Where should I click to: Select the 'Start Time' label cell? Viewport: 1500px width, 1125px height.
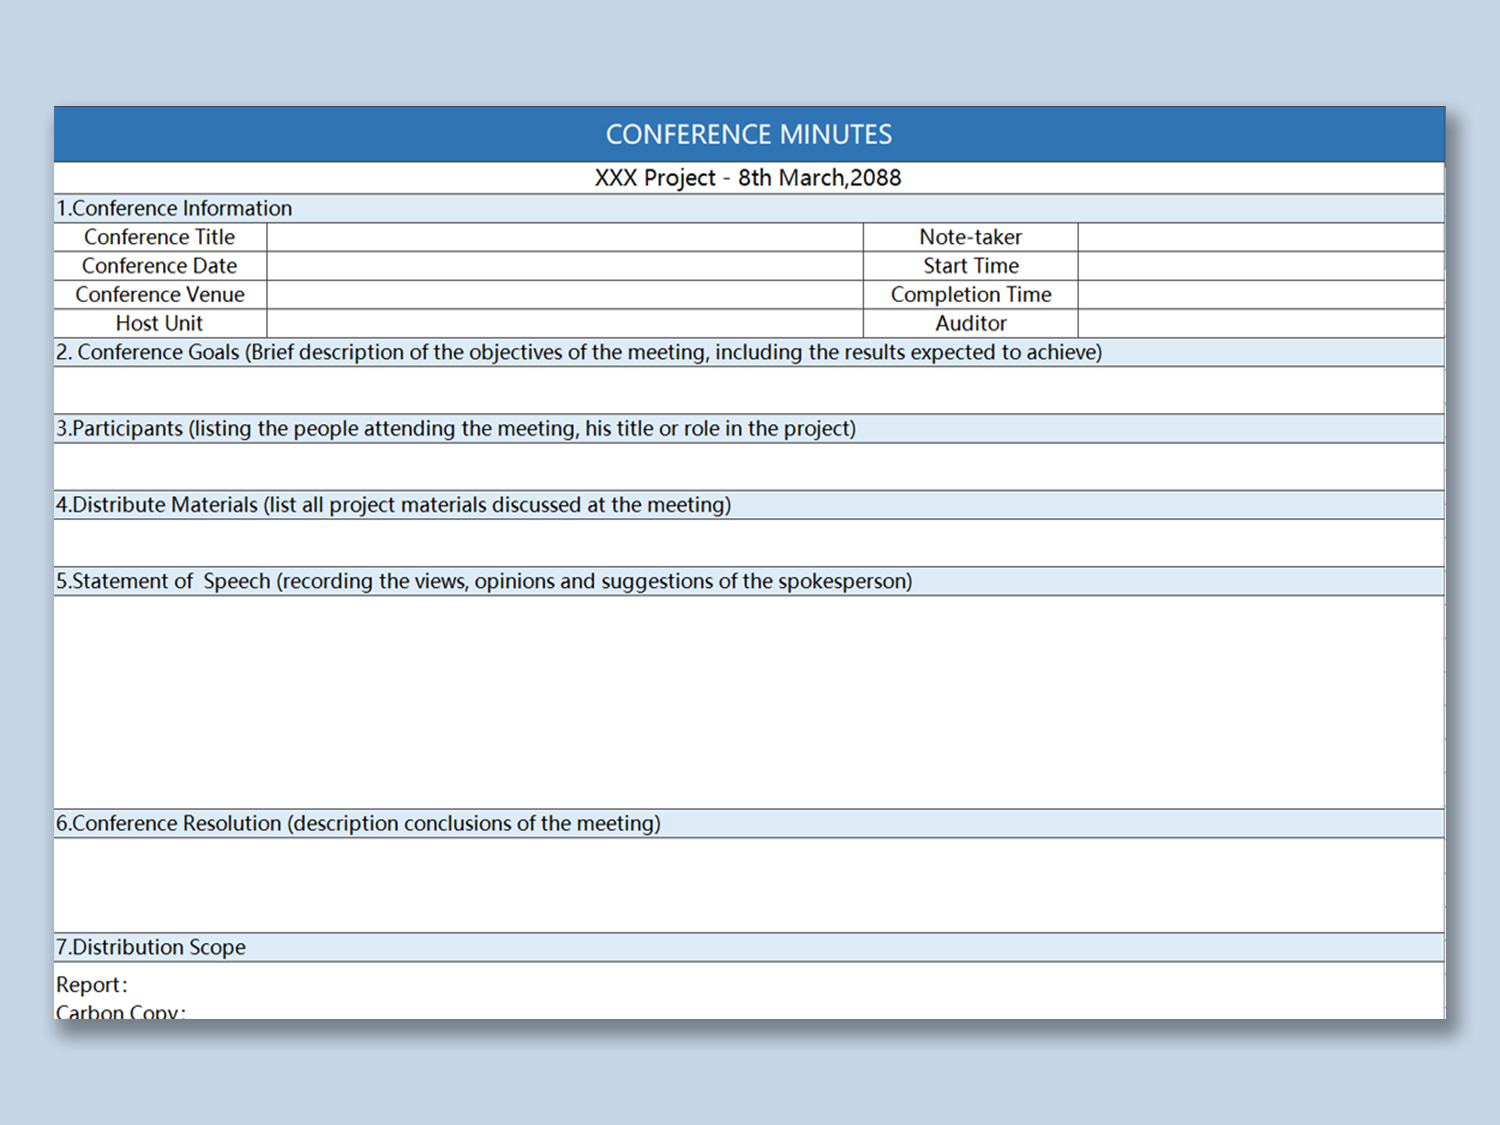click(971, 266)
